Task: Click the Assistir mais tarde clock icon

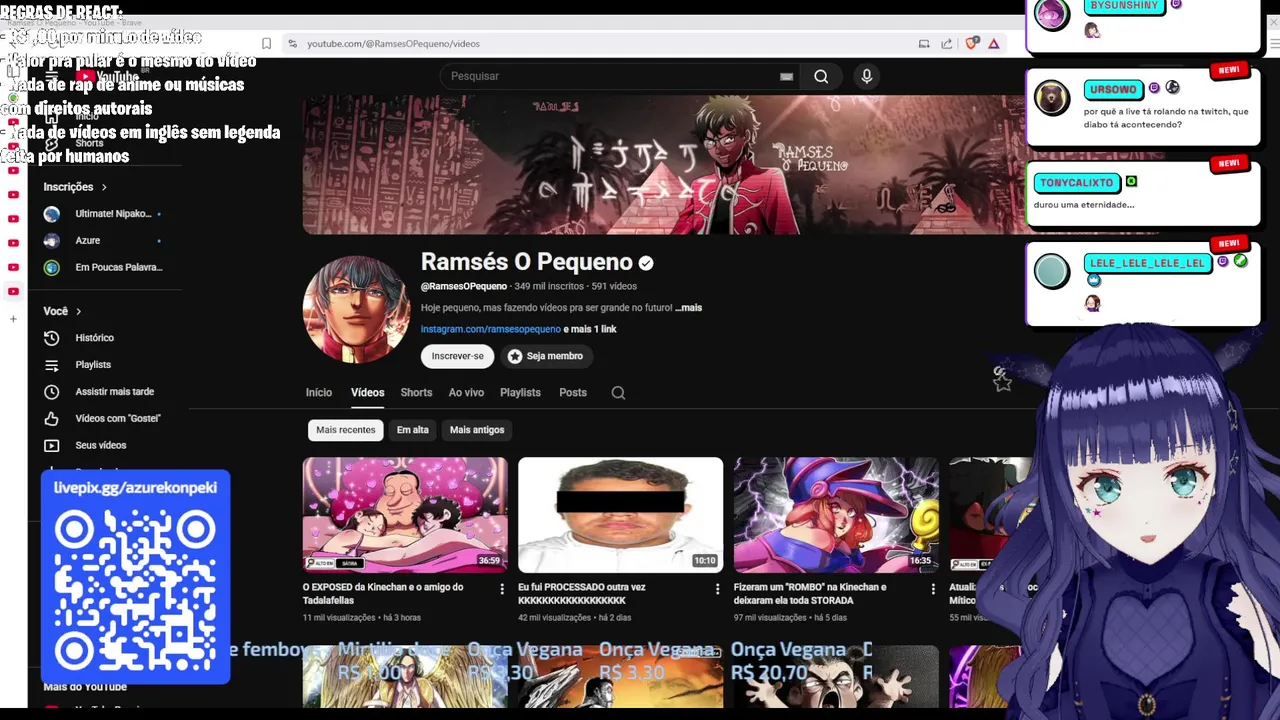Action: 52,392
